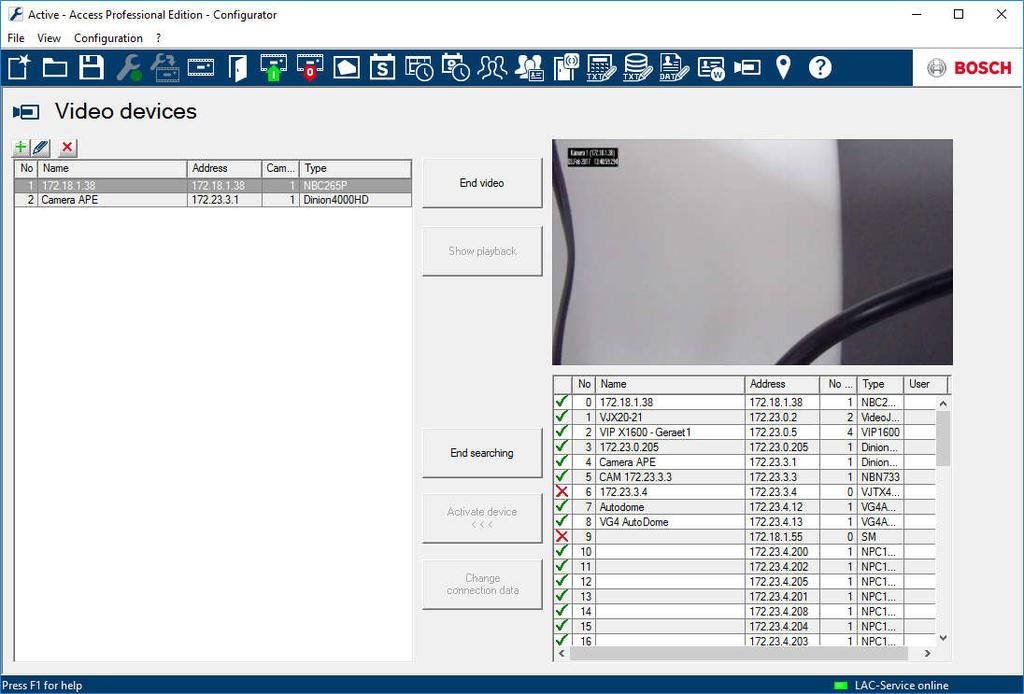1024x694 pixels.
Task: Click the video devices camera toolbar icon
Action: click(x=747, y=67)
